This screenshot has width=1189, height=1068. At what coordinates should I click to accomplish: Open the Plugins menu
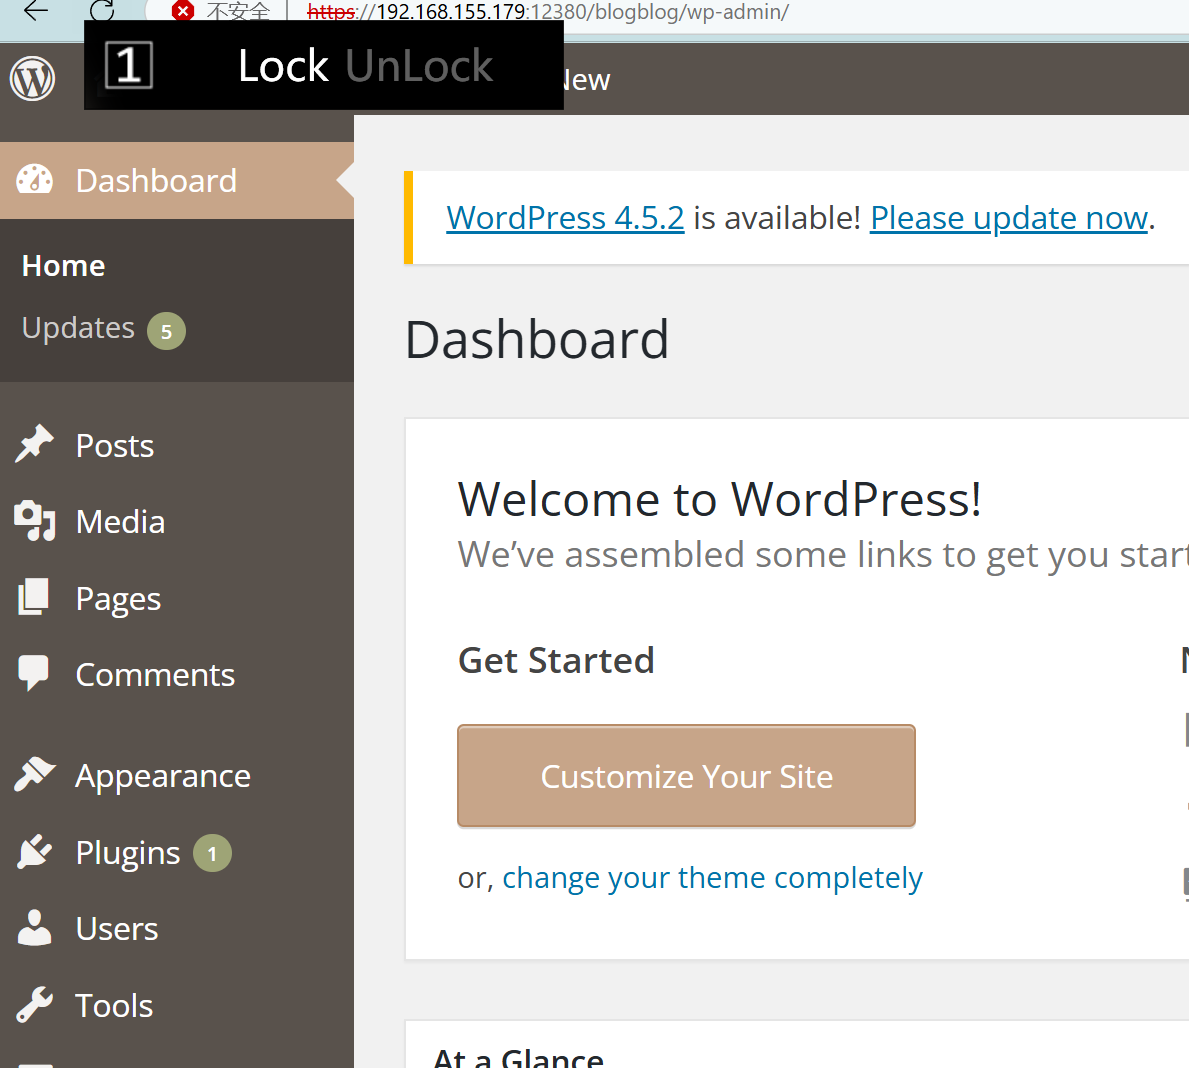177,853
